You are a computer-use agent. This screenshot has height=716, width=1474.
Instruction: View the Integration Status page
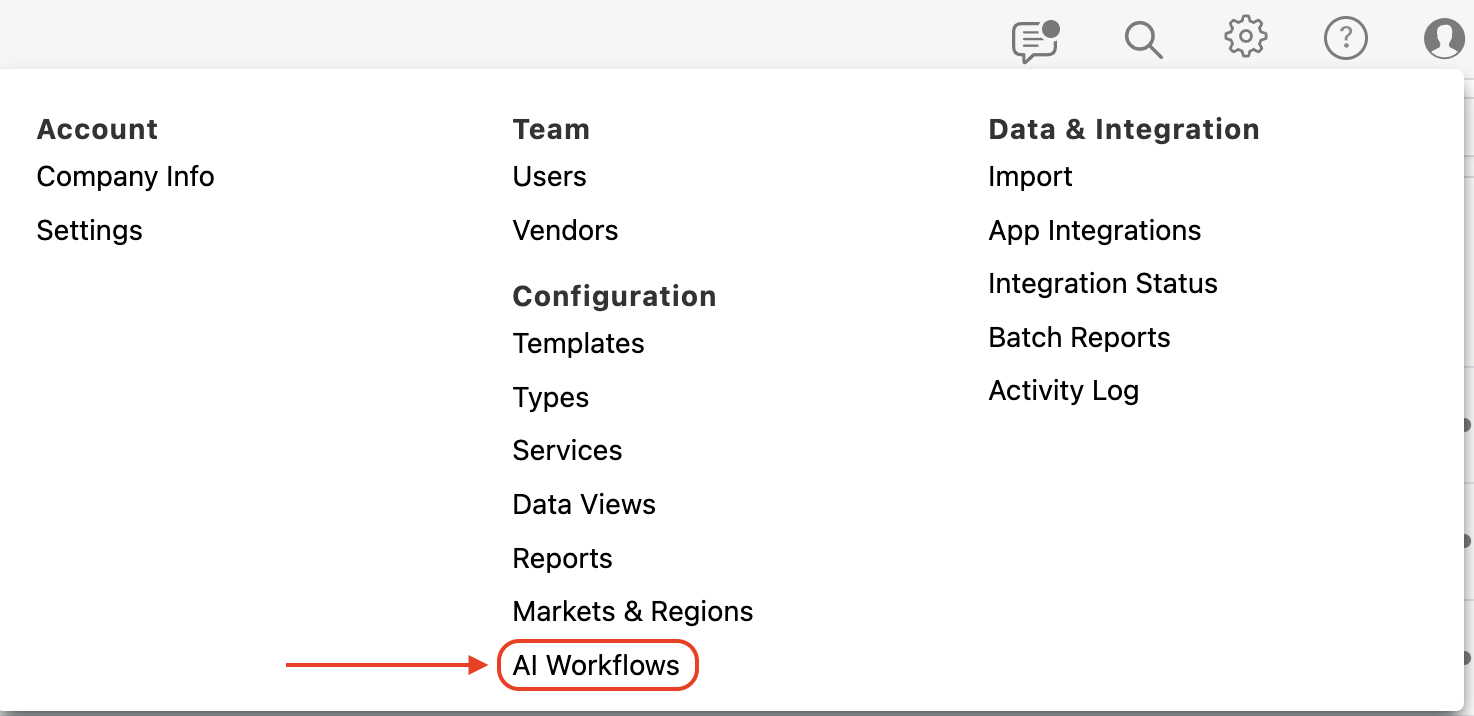[x=1102, y=284]
